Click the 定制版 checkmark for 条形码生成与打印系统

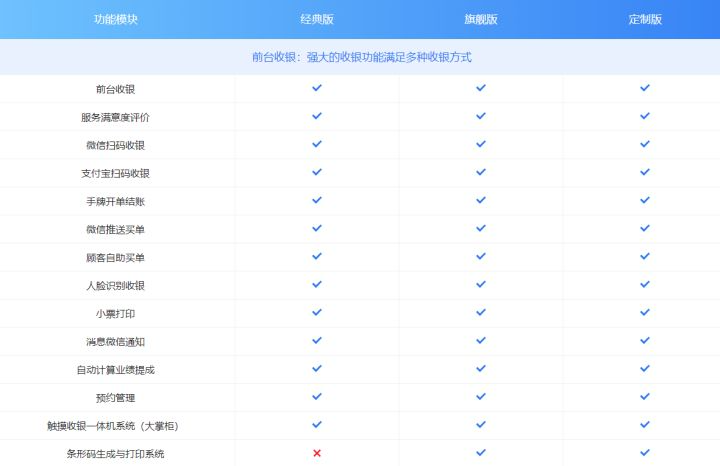tap(645, 453)
